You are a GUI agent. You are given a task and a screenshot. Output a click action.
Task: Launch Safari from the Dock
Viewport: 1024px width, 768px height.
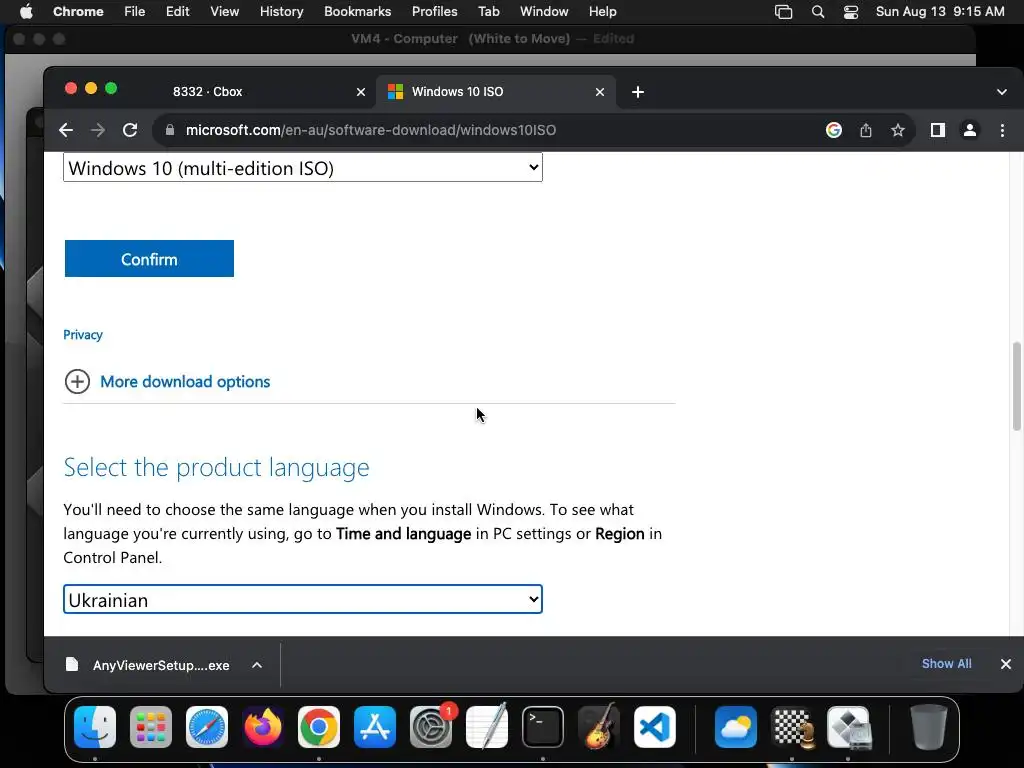coord(207,726)
